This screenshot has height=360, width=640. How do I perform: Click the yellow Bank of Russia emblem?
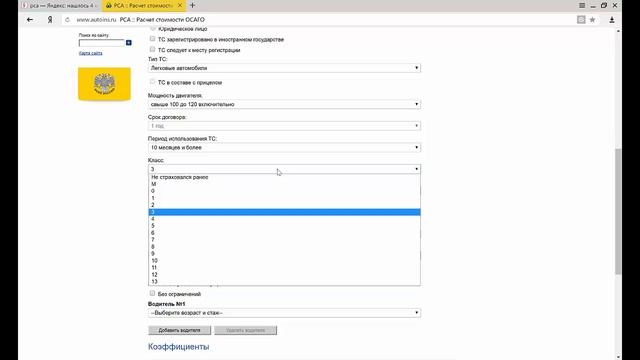[x=104, y=84]
